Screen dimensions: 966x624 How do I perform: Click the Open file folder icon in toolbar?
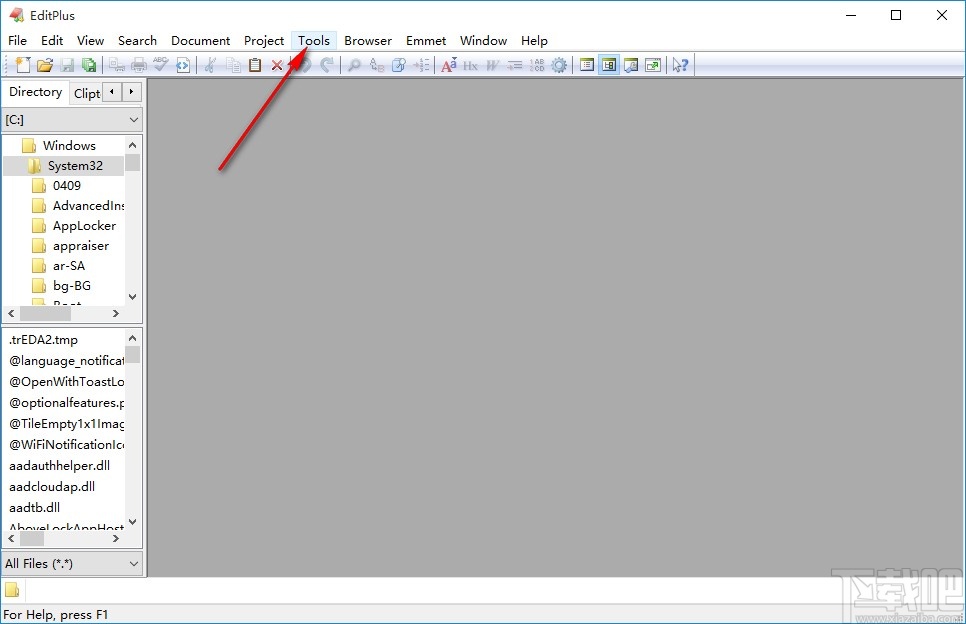click(x=45, y=65)
